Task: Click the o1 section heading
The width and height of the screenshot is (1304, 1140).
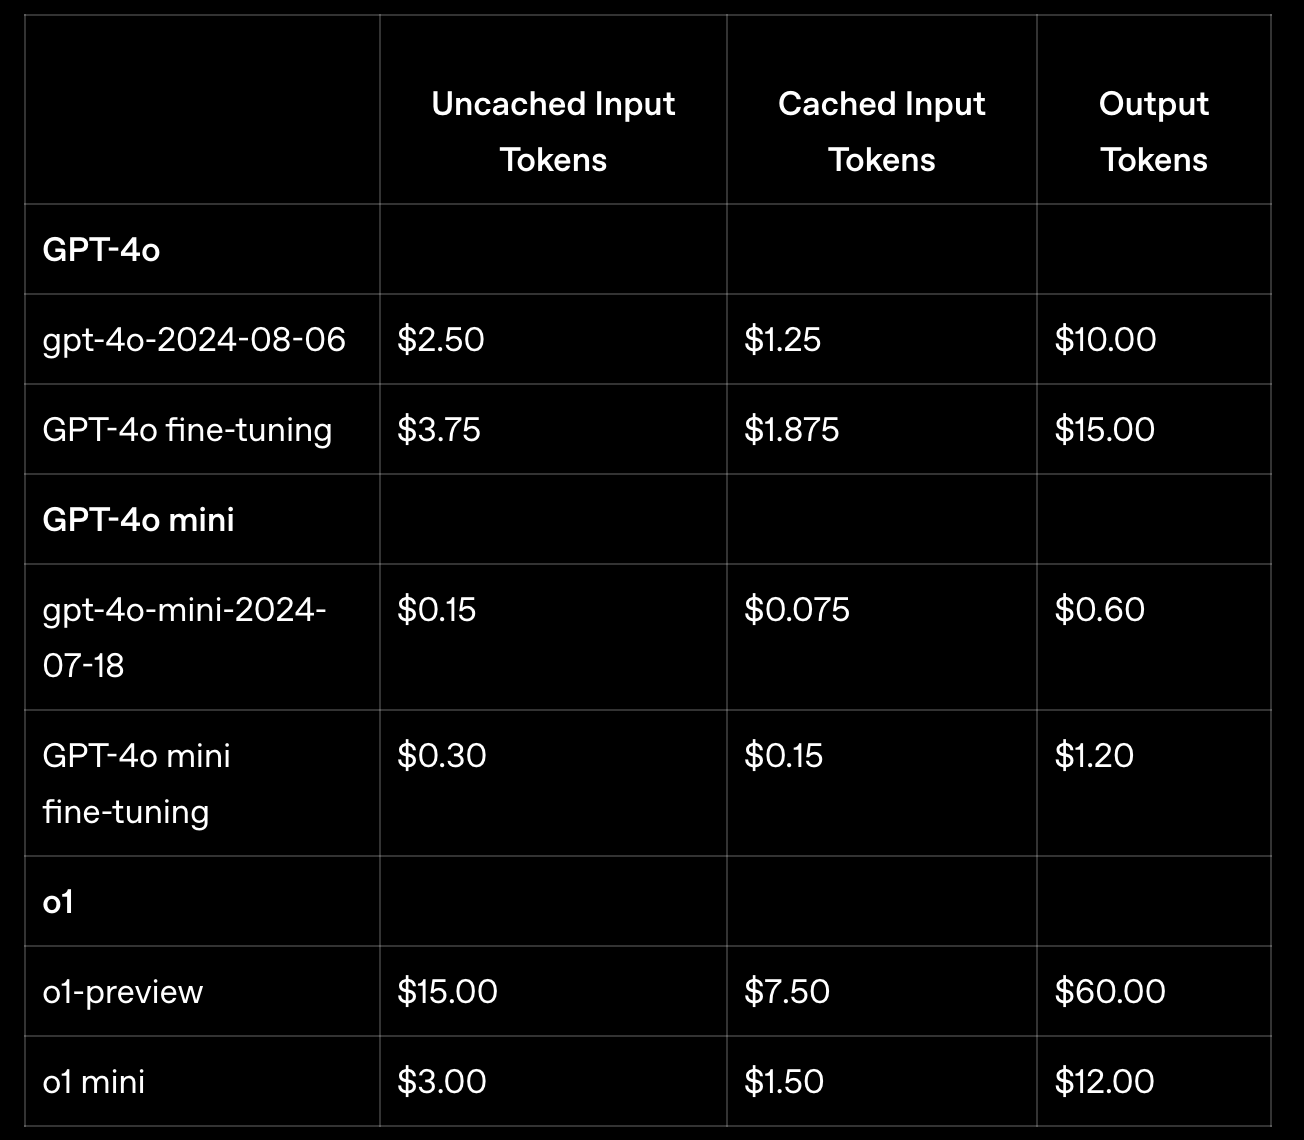Action: tap(58, 902)
